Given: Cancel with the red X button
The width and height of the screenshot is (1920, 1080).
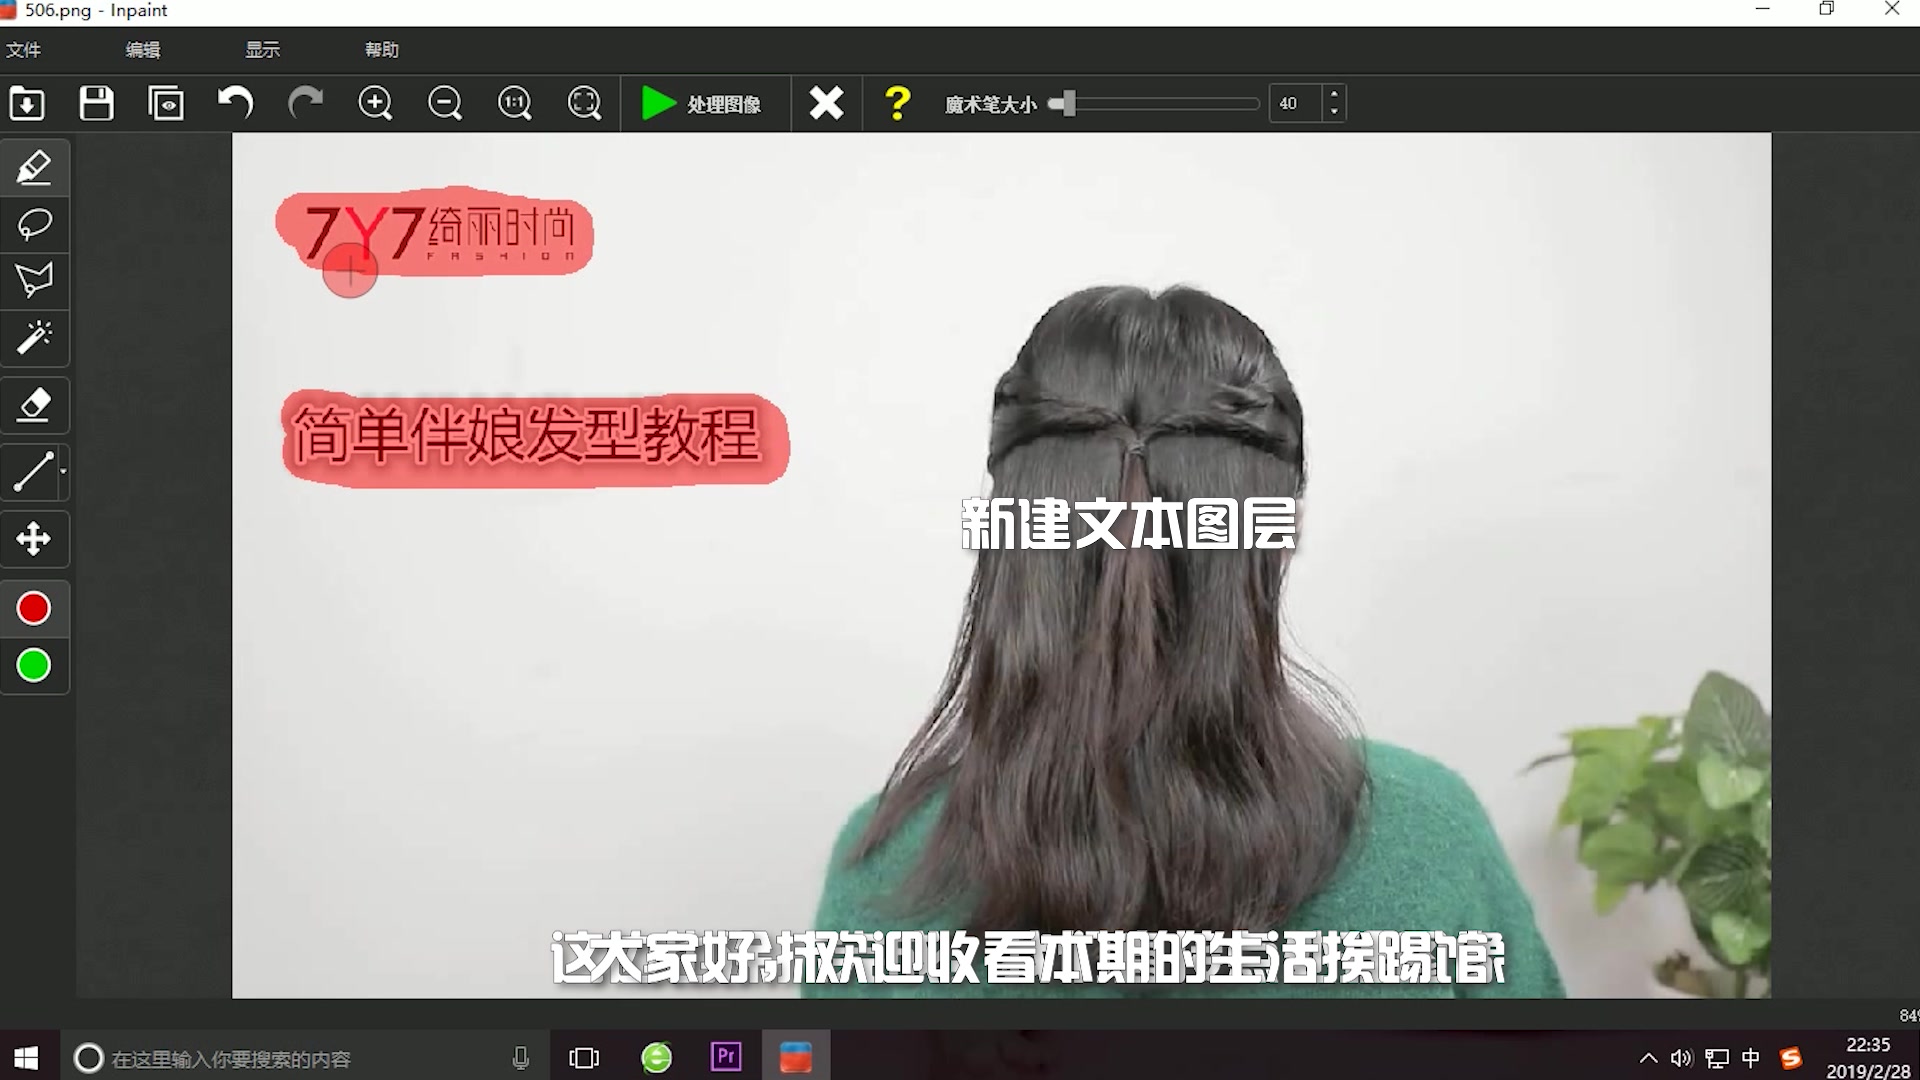Looking at the screenshot, I should tap(826, 103).
